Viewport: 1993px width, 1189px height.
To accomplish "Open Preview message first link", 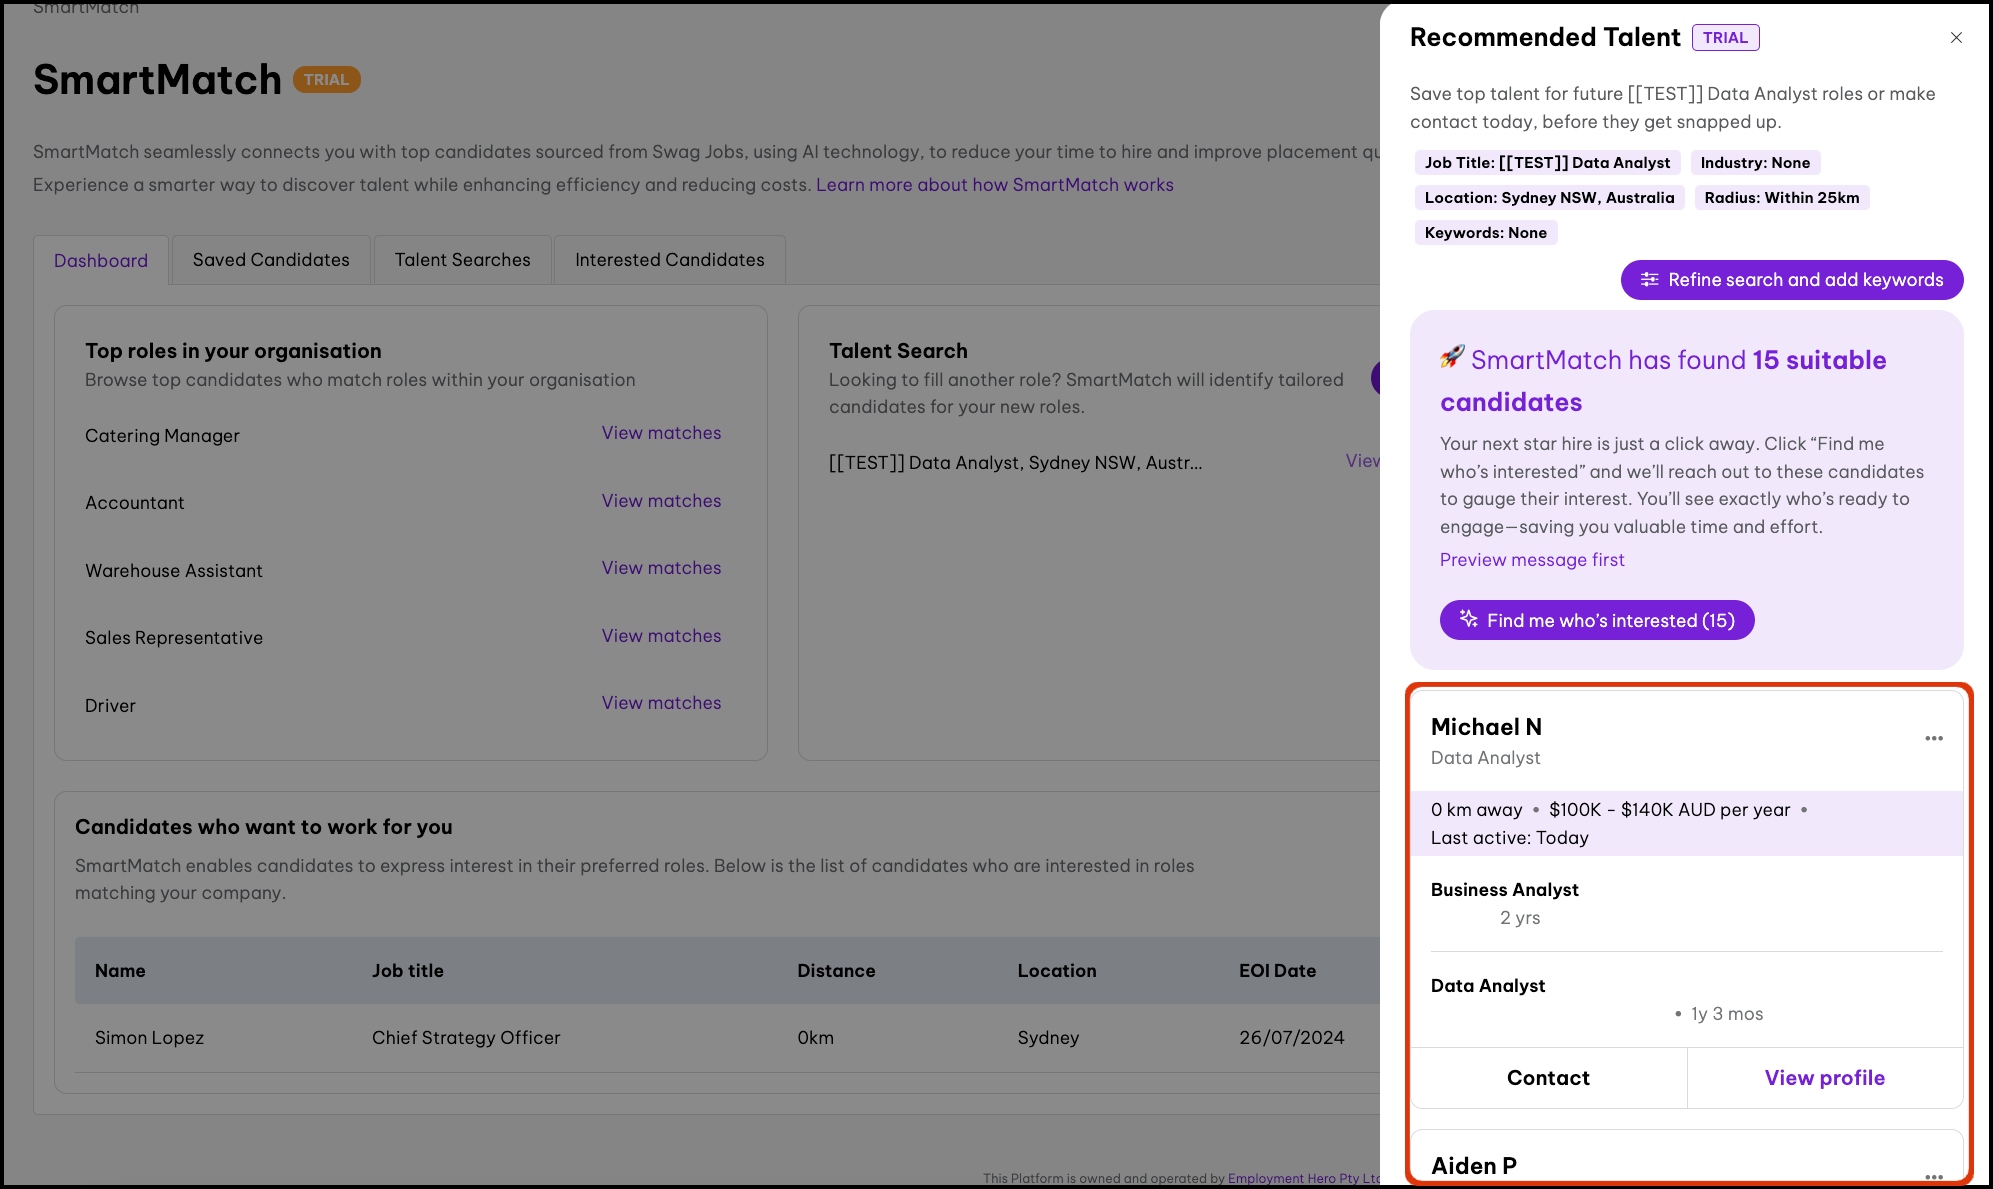I will [x=1531, y=560].
